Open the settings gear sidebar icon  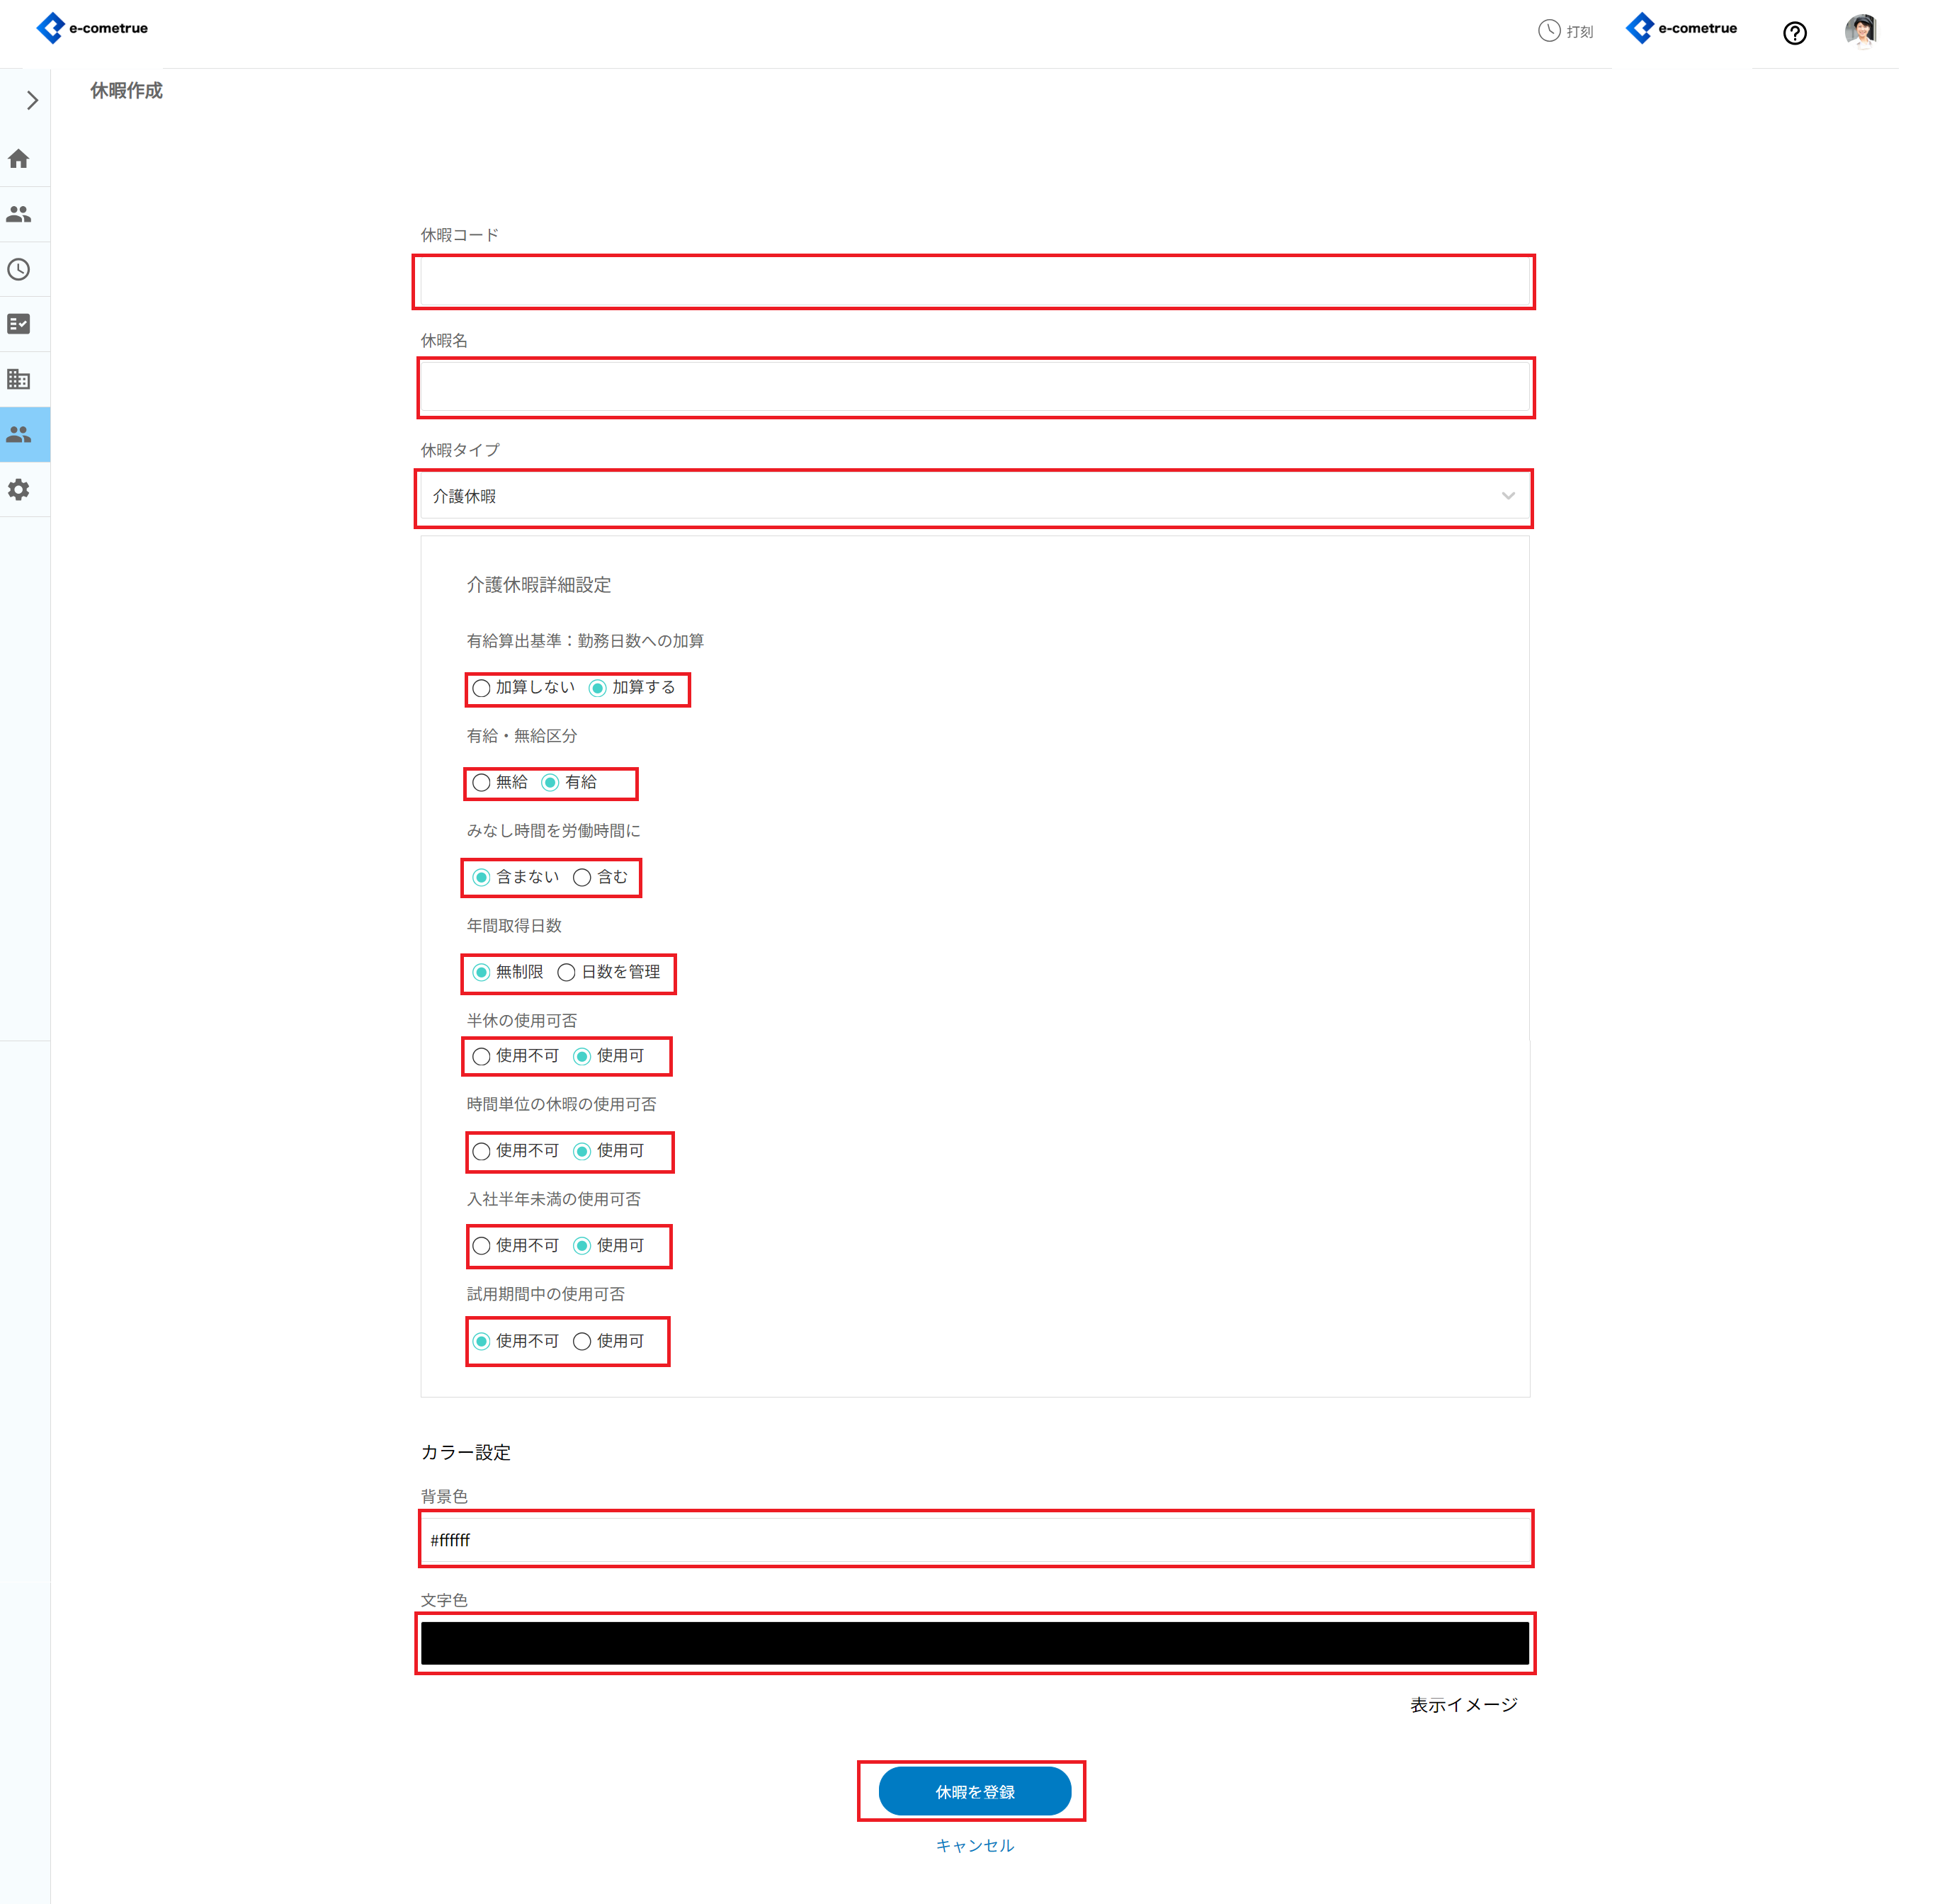[19, 489]
